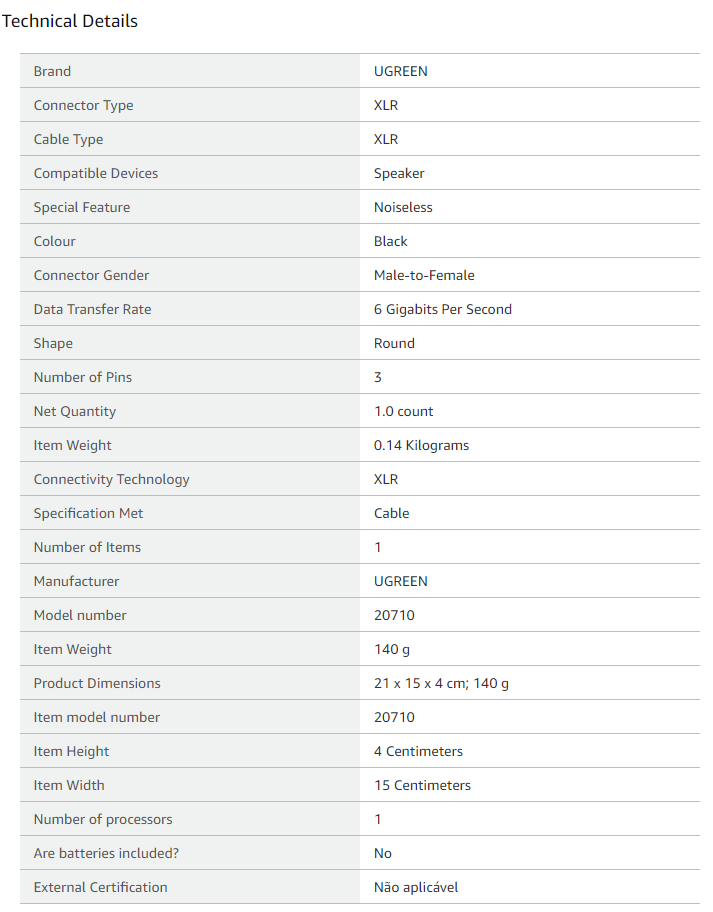The height and width of the screenshot is (912, 713).
Task: Click the Não aplicável certification value
Action: click(x=416, y=887)
